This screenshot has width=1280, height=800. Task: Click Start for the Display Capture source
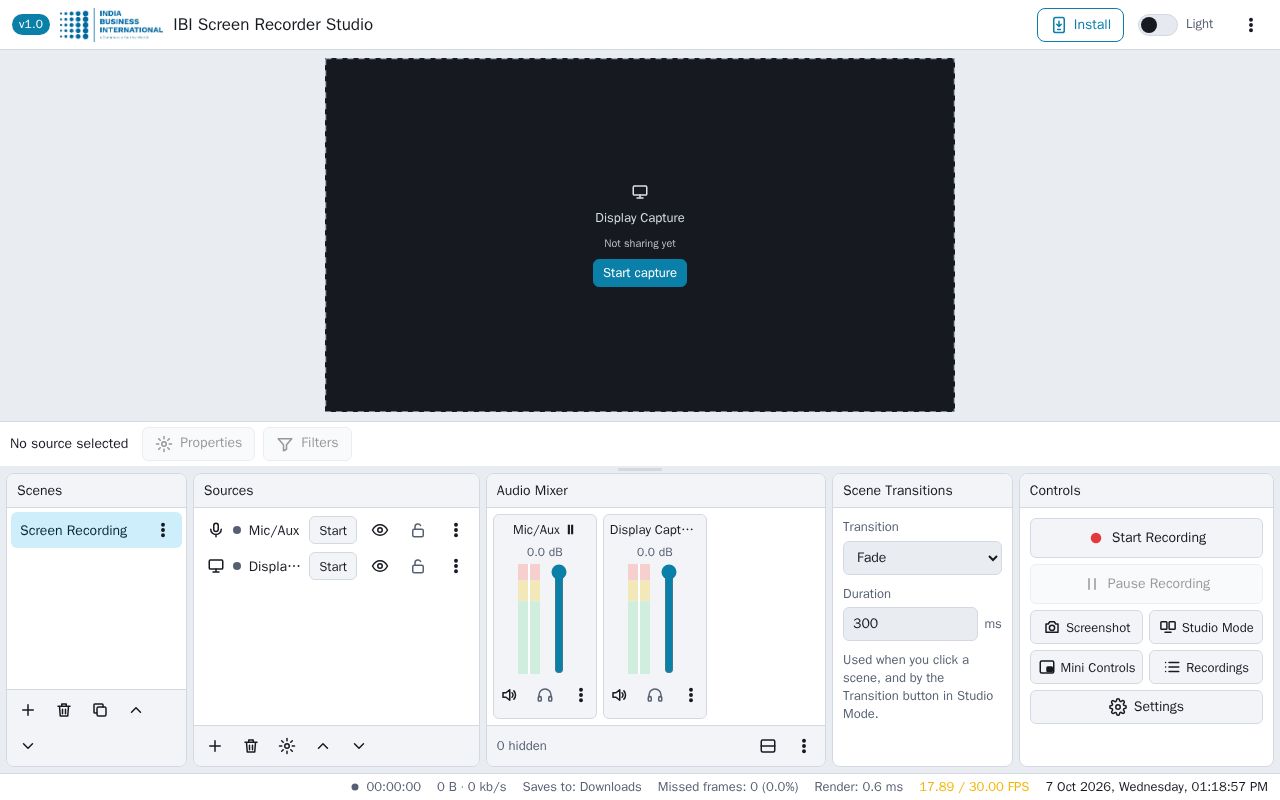333,566
